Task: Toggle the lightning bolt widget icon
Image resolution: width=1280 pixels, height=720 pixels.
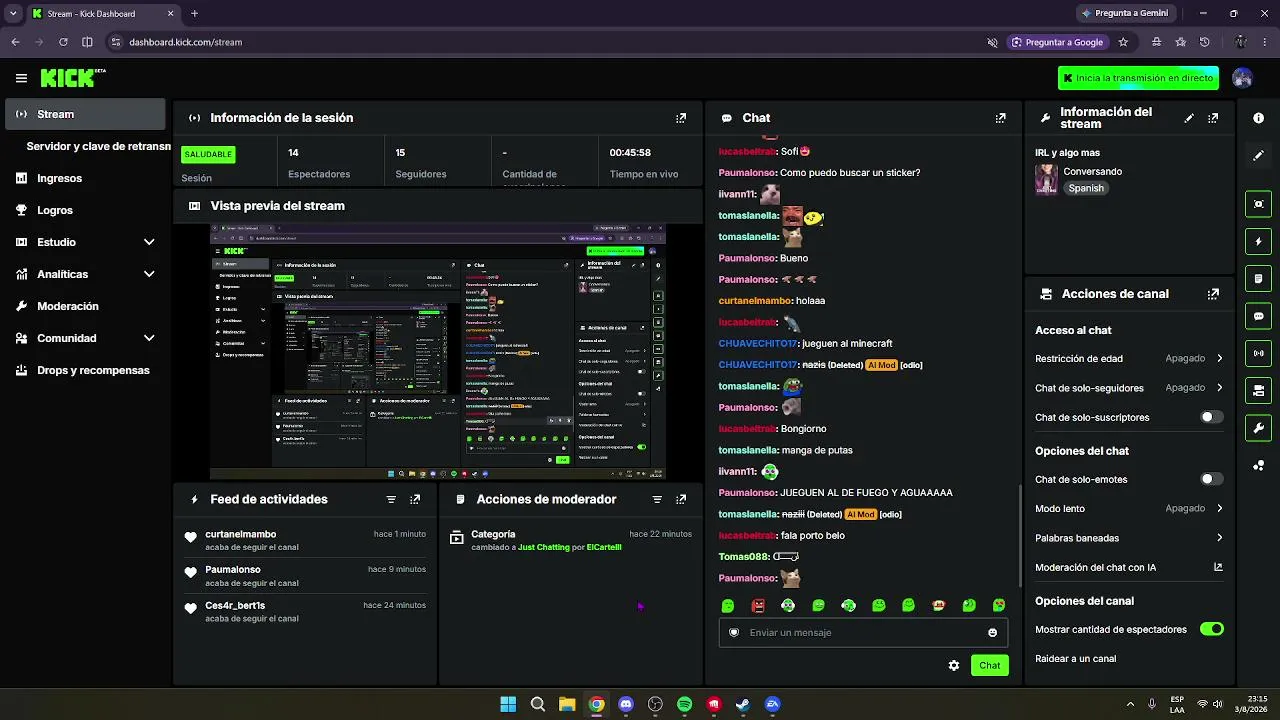Action: click(1258, 241)
